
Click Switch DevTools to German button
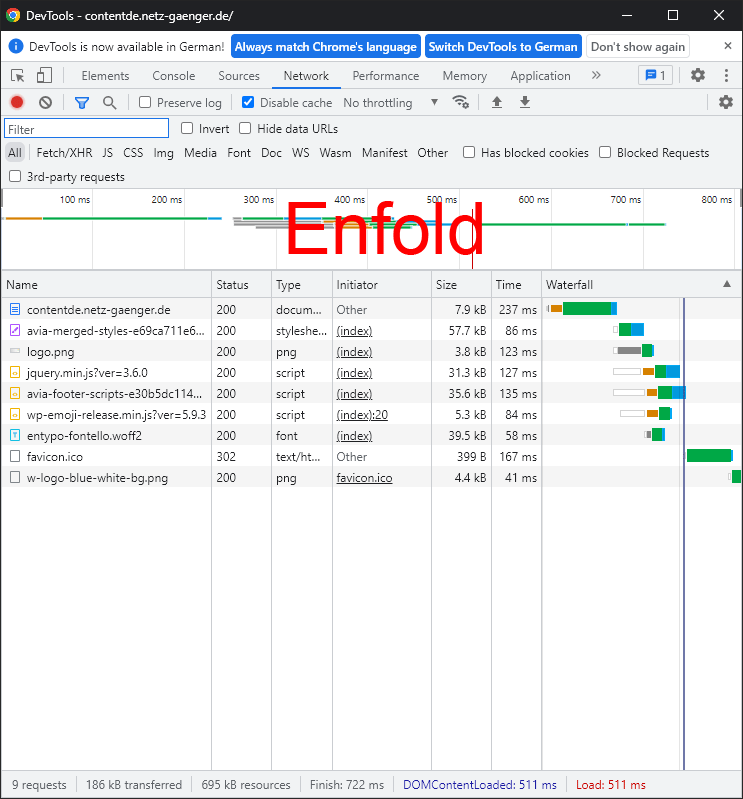(x=503, y=47)
